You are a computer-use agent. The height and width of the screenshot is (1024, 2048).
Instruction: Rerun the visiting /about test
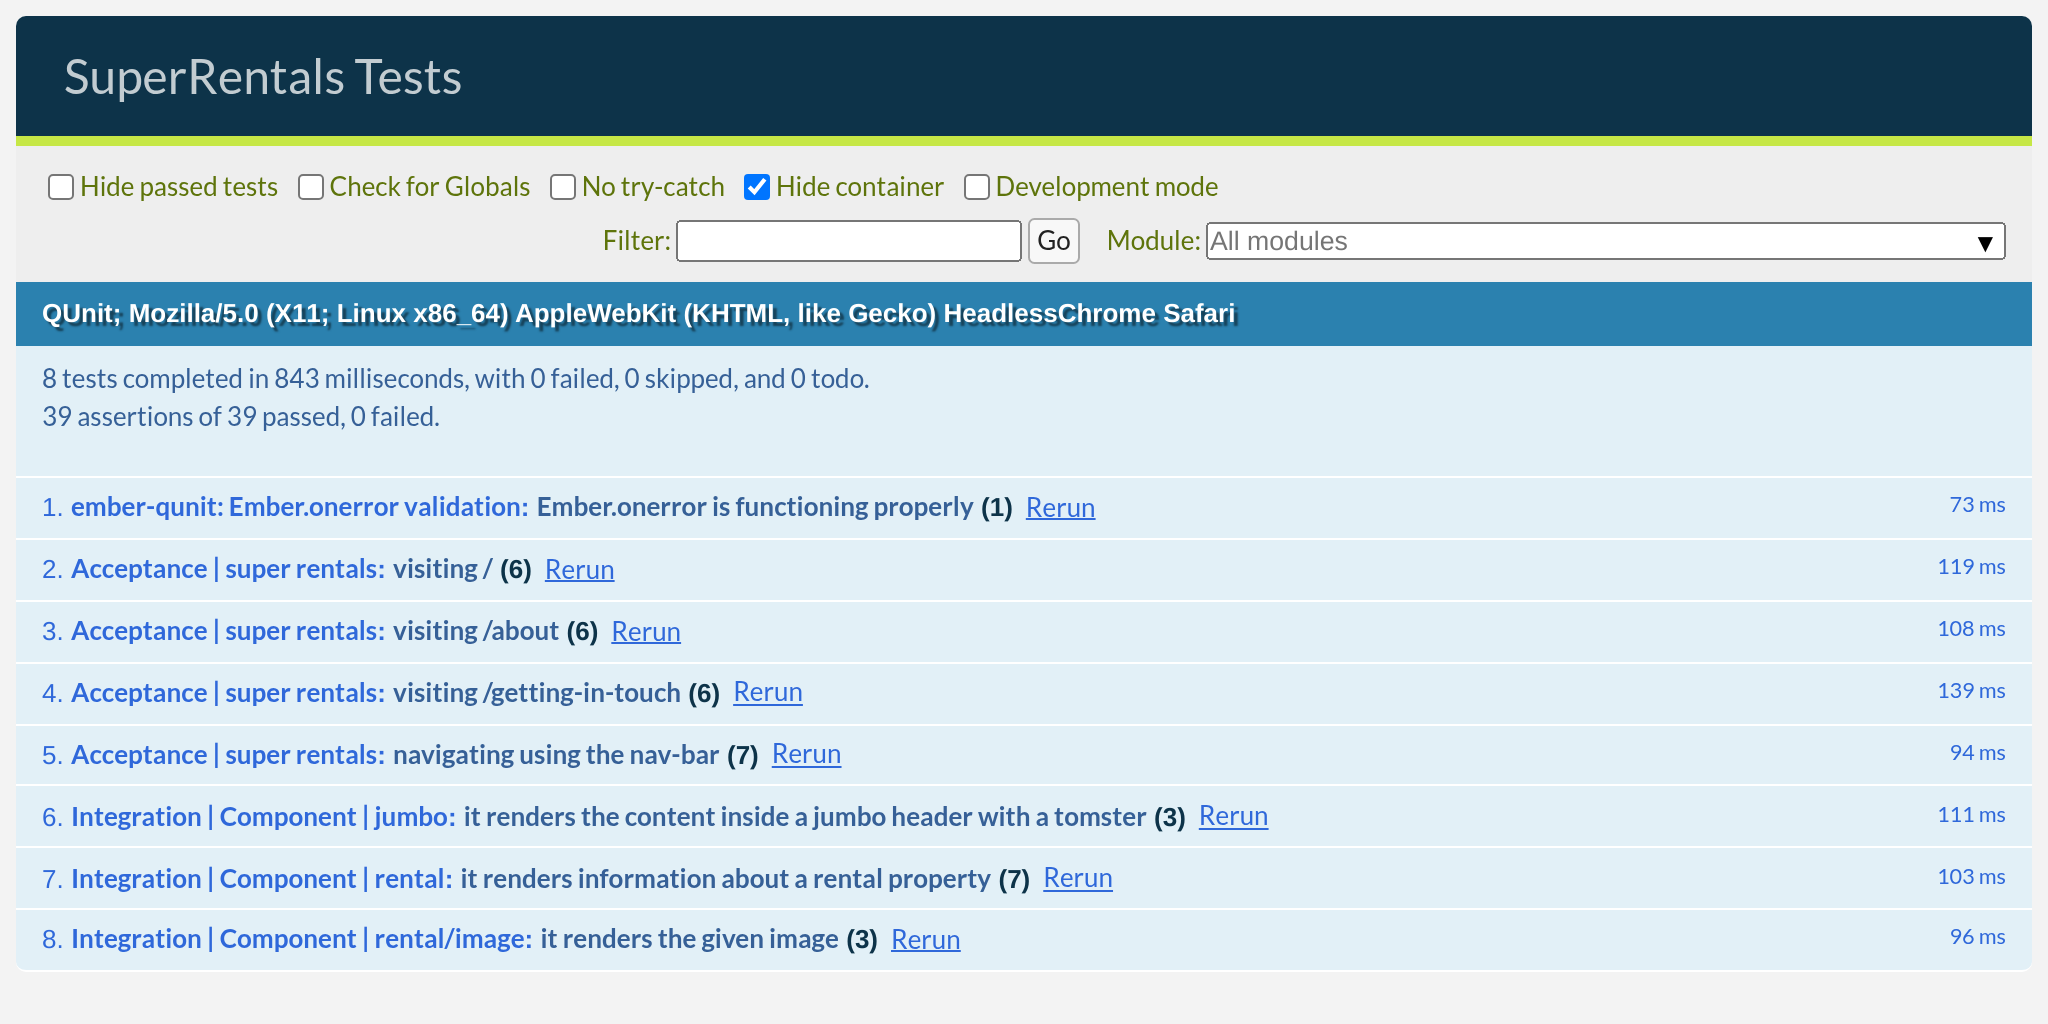[x=646, y=631]
